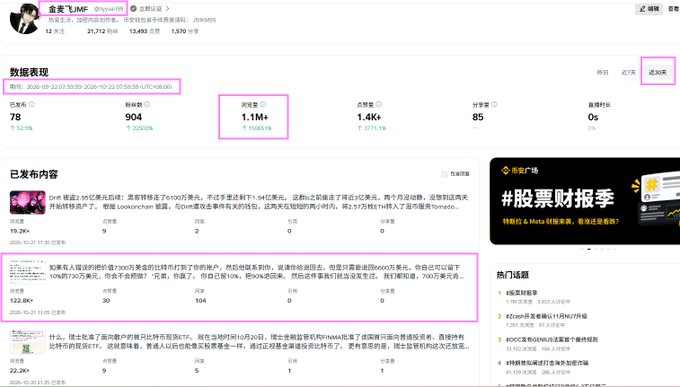Image resolution: width=680 pixels, height=387 pixels.
Task: Click the 0s live duration value
Action: [x=593, y=117]
